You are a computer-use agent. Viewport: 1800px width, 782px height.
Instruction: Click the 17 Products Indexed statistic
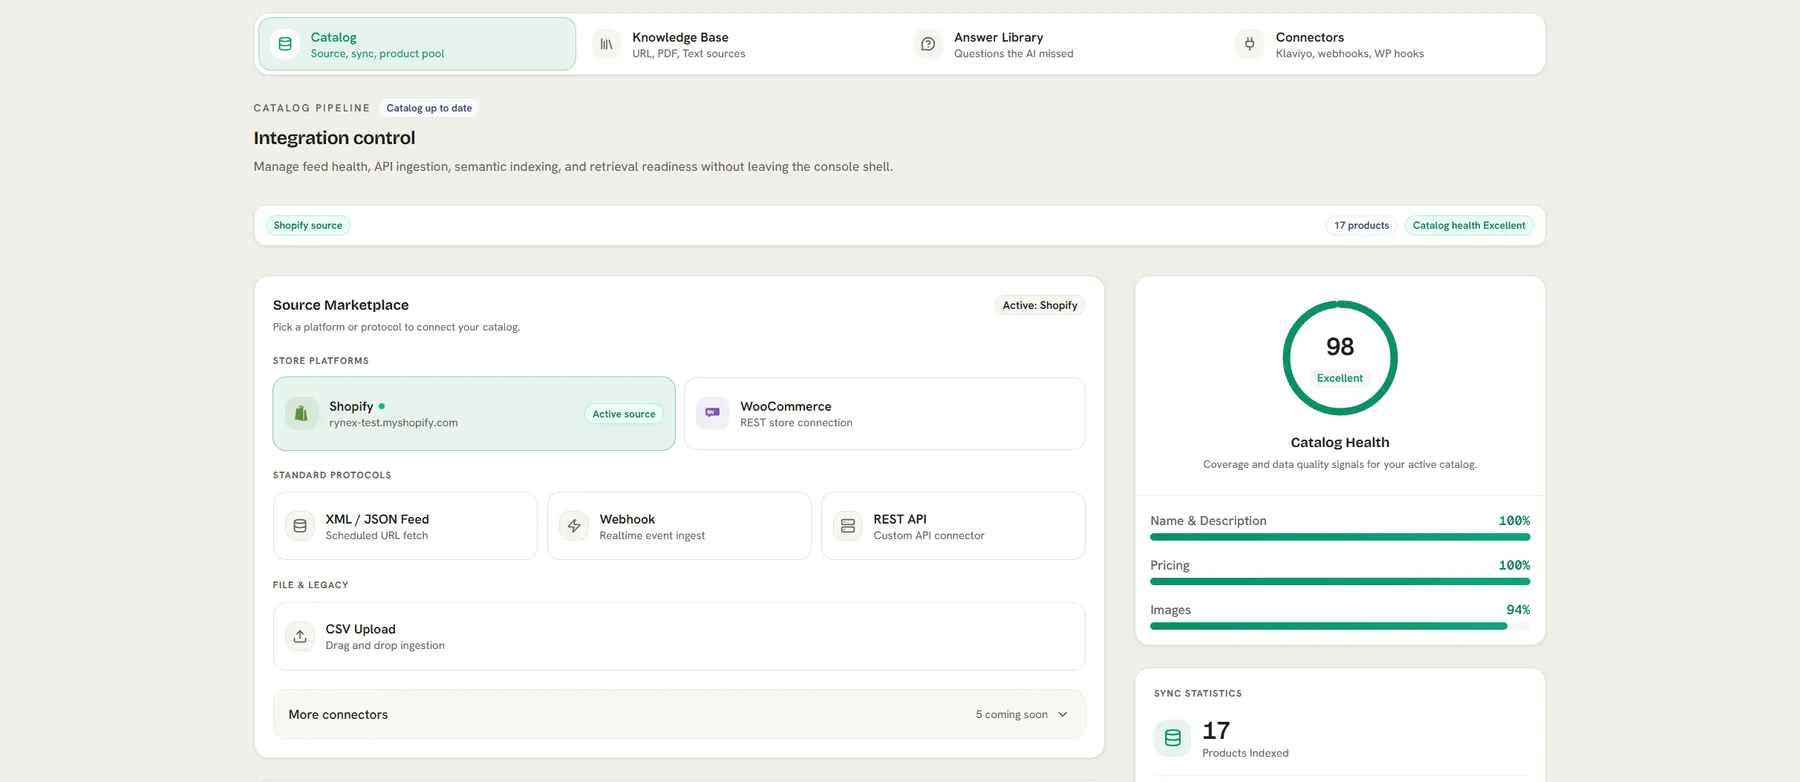coord(1245,738)
